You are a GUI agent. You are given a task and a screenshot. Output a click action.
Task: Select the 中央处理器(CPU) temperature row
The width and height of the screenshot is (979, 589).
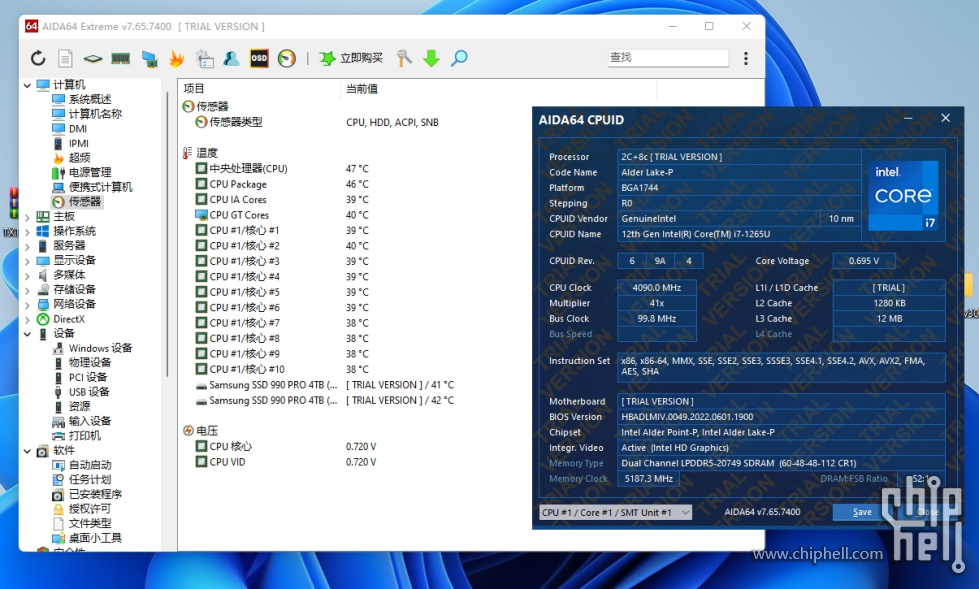pos(248,169)
